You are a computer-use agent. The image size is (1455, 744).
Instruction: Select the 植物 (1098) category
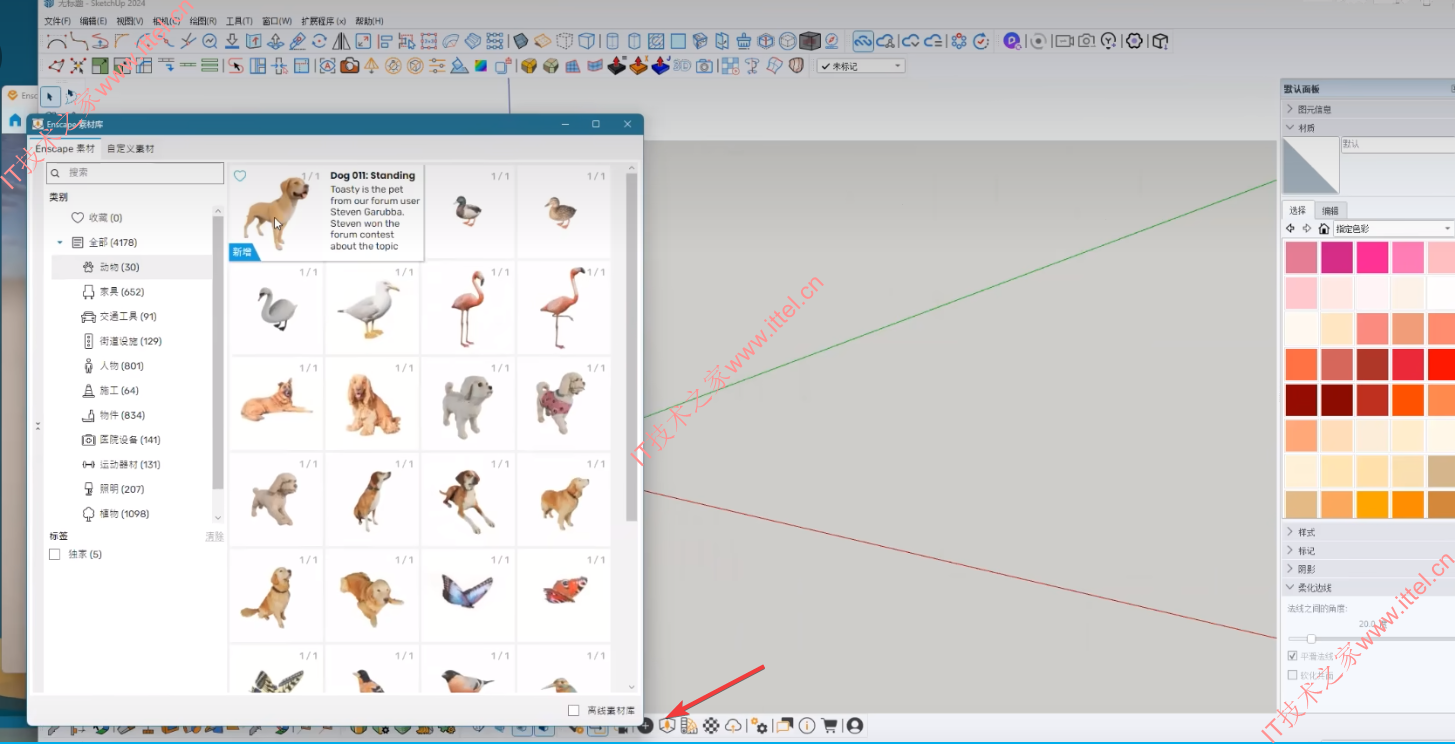click(x=132, y=514)
